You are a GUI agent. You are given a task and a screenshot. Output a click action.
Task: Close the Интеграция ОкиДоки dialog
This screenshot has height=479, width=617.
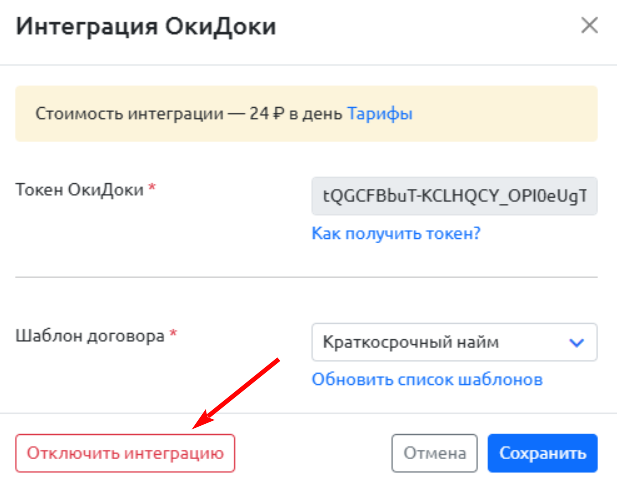[589, 26]
